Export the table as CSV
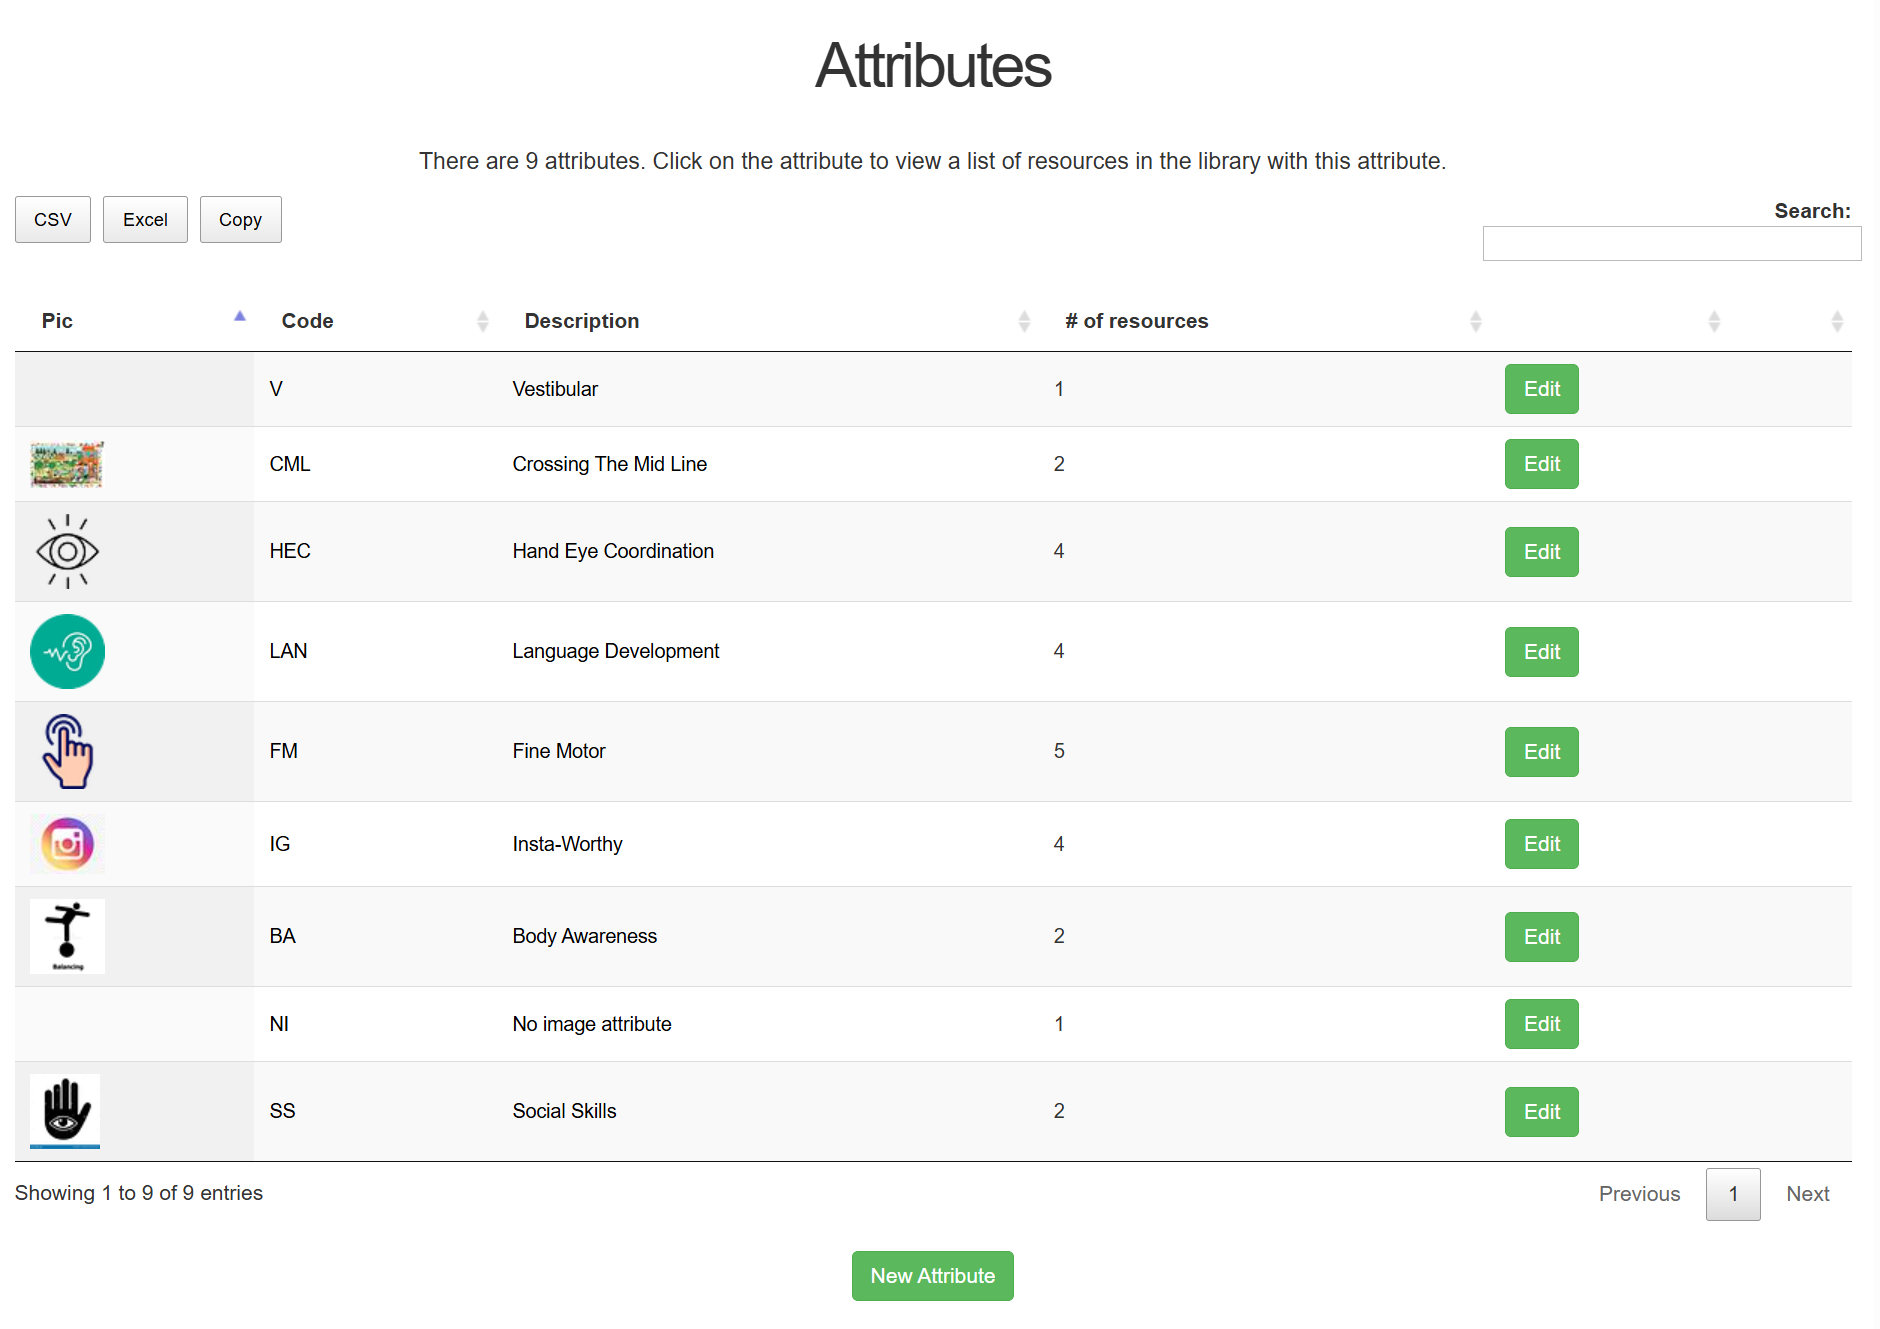 pos(53,220)
